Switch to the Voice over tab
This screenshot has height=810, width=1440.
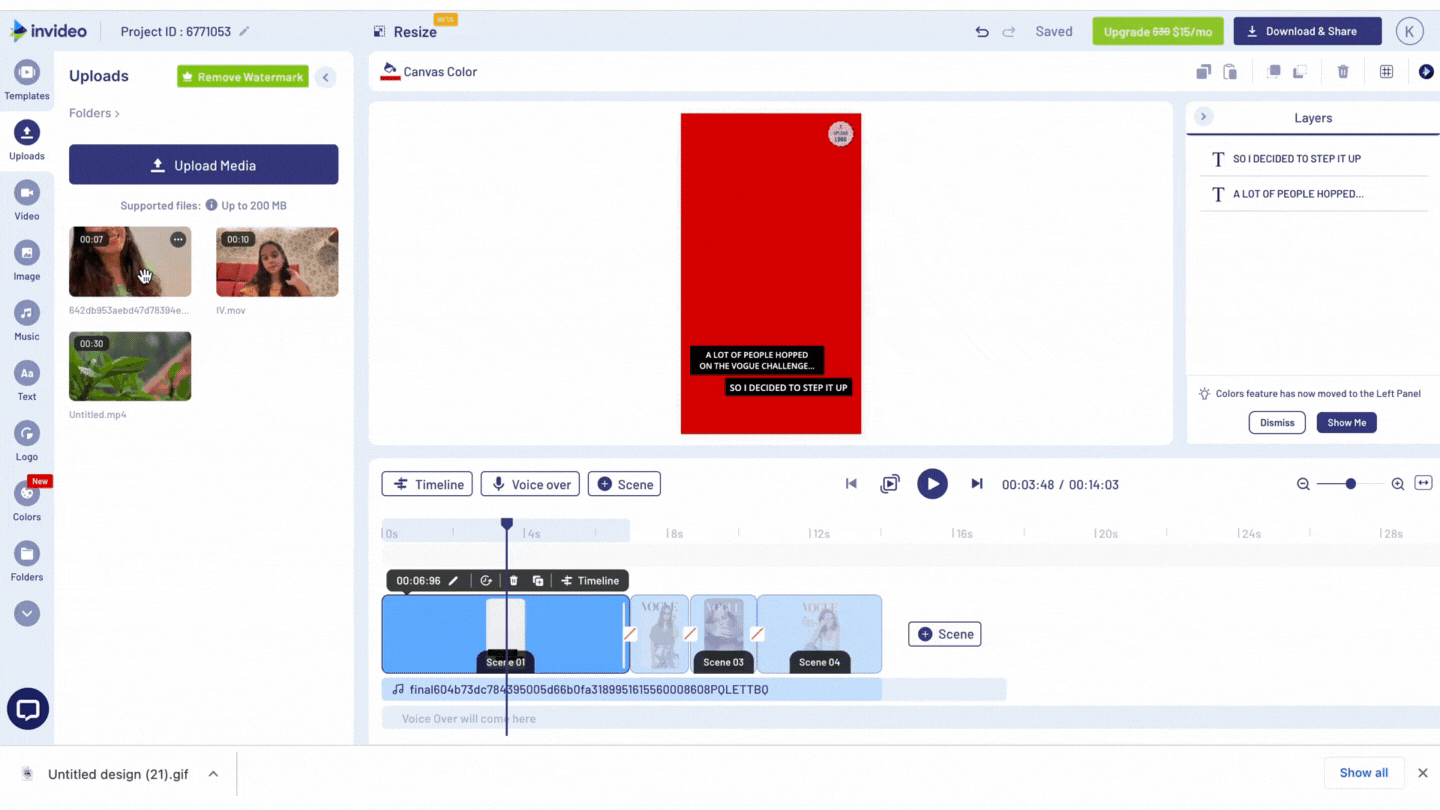point(529,483)
